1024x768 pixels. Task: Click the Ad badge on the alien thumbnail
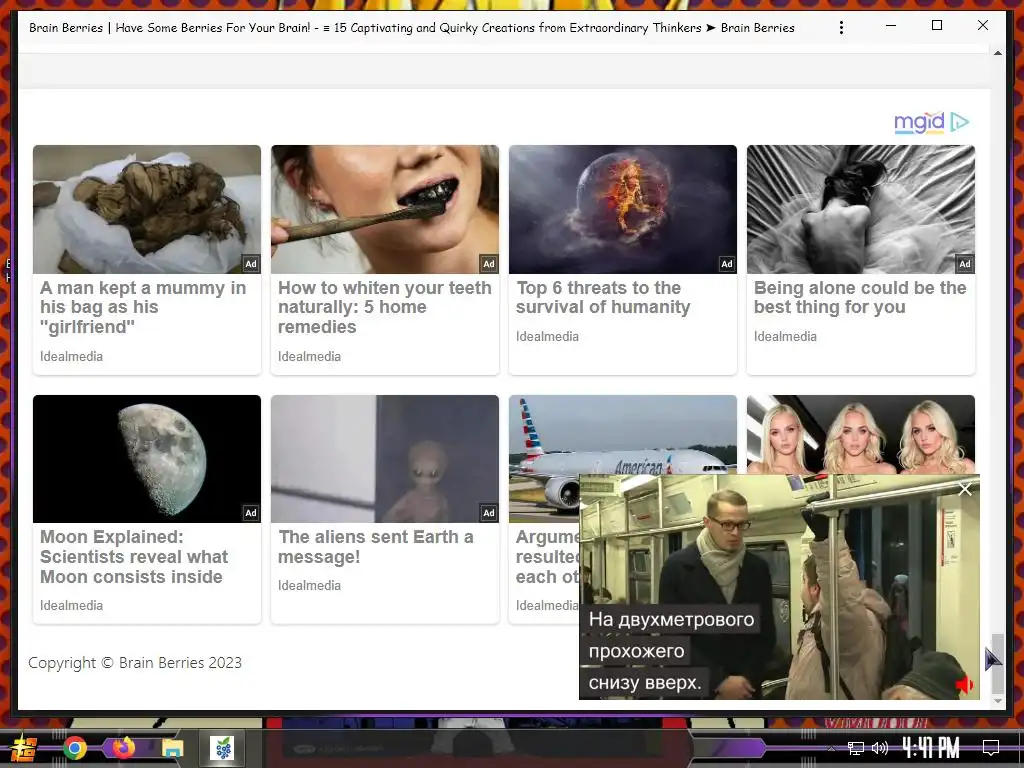pyautogui.click(x=488, y=513)
